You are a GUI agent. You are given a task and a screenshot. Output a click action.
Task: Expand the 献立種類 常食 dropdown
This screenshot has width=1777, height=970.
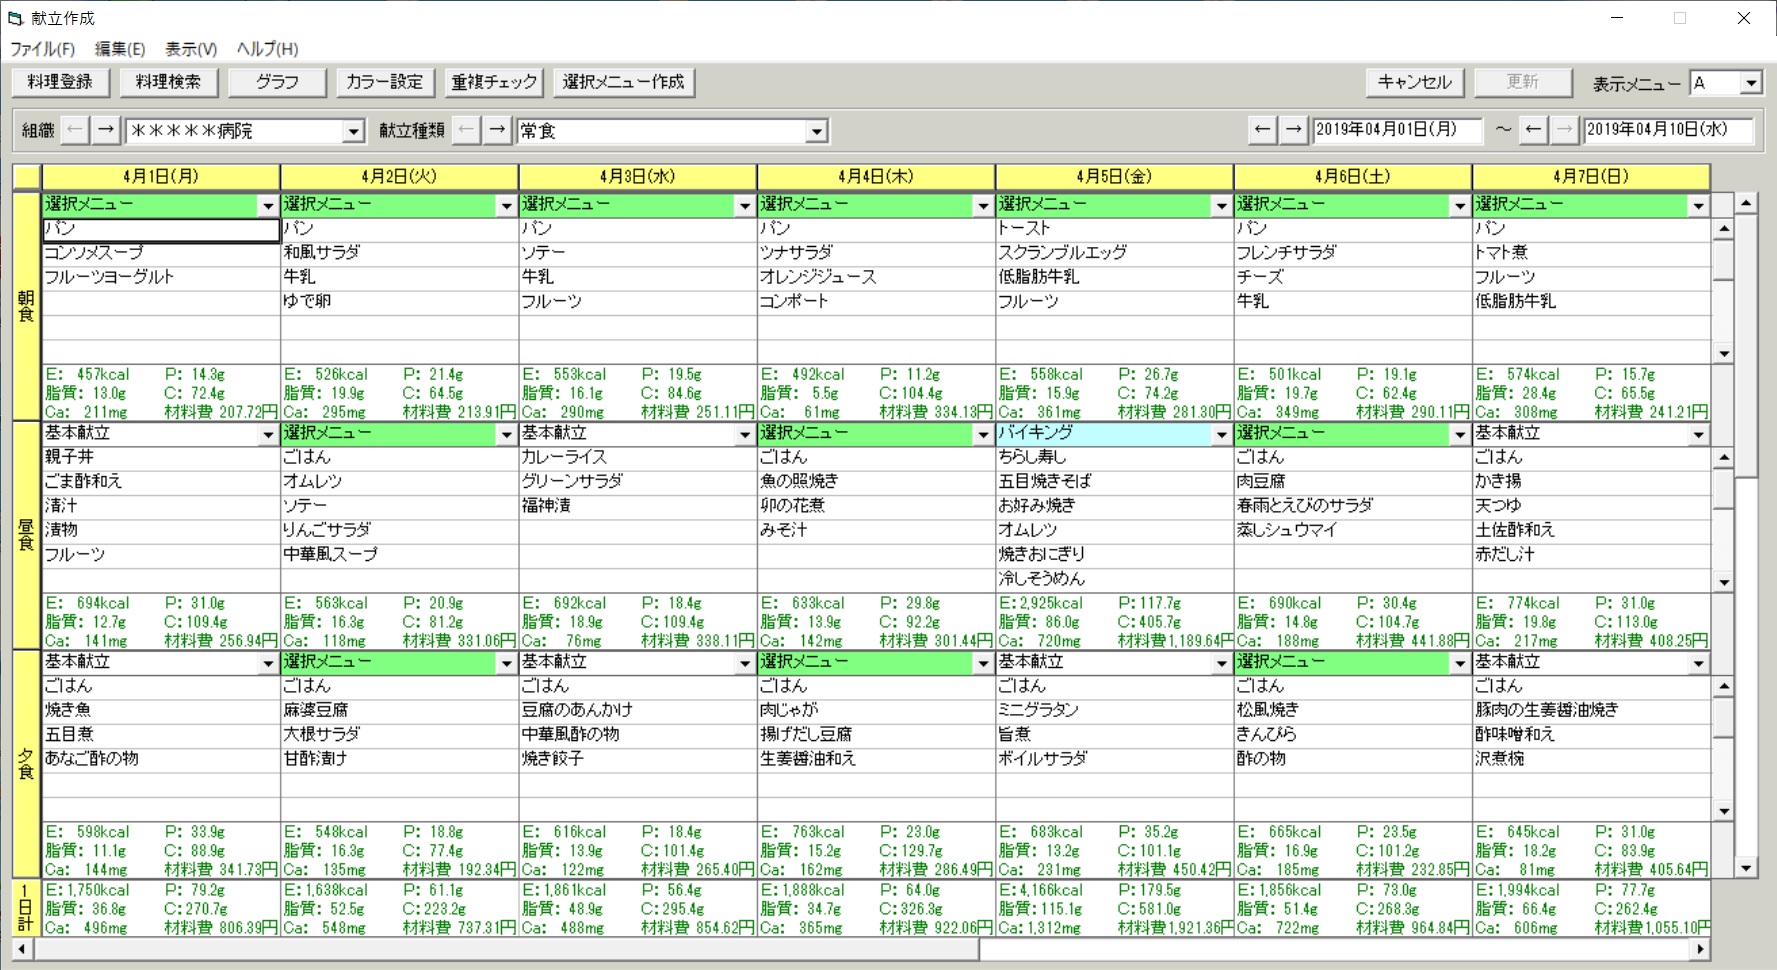[x=817, y=131]
